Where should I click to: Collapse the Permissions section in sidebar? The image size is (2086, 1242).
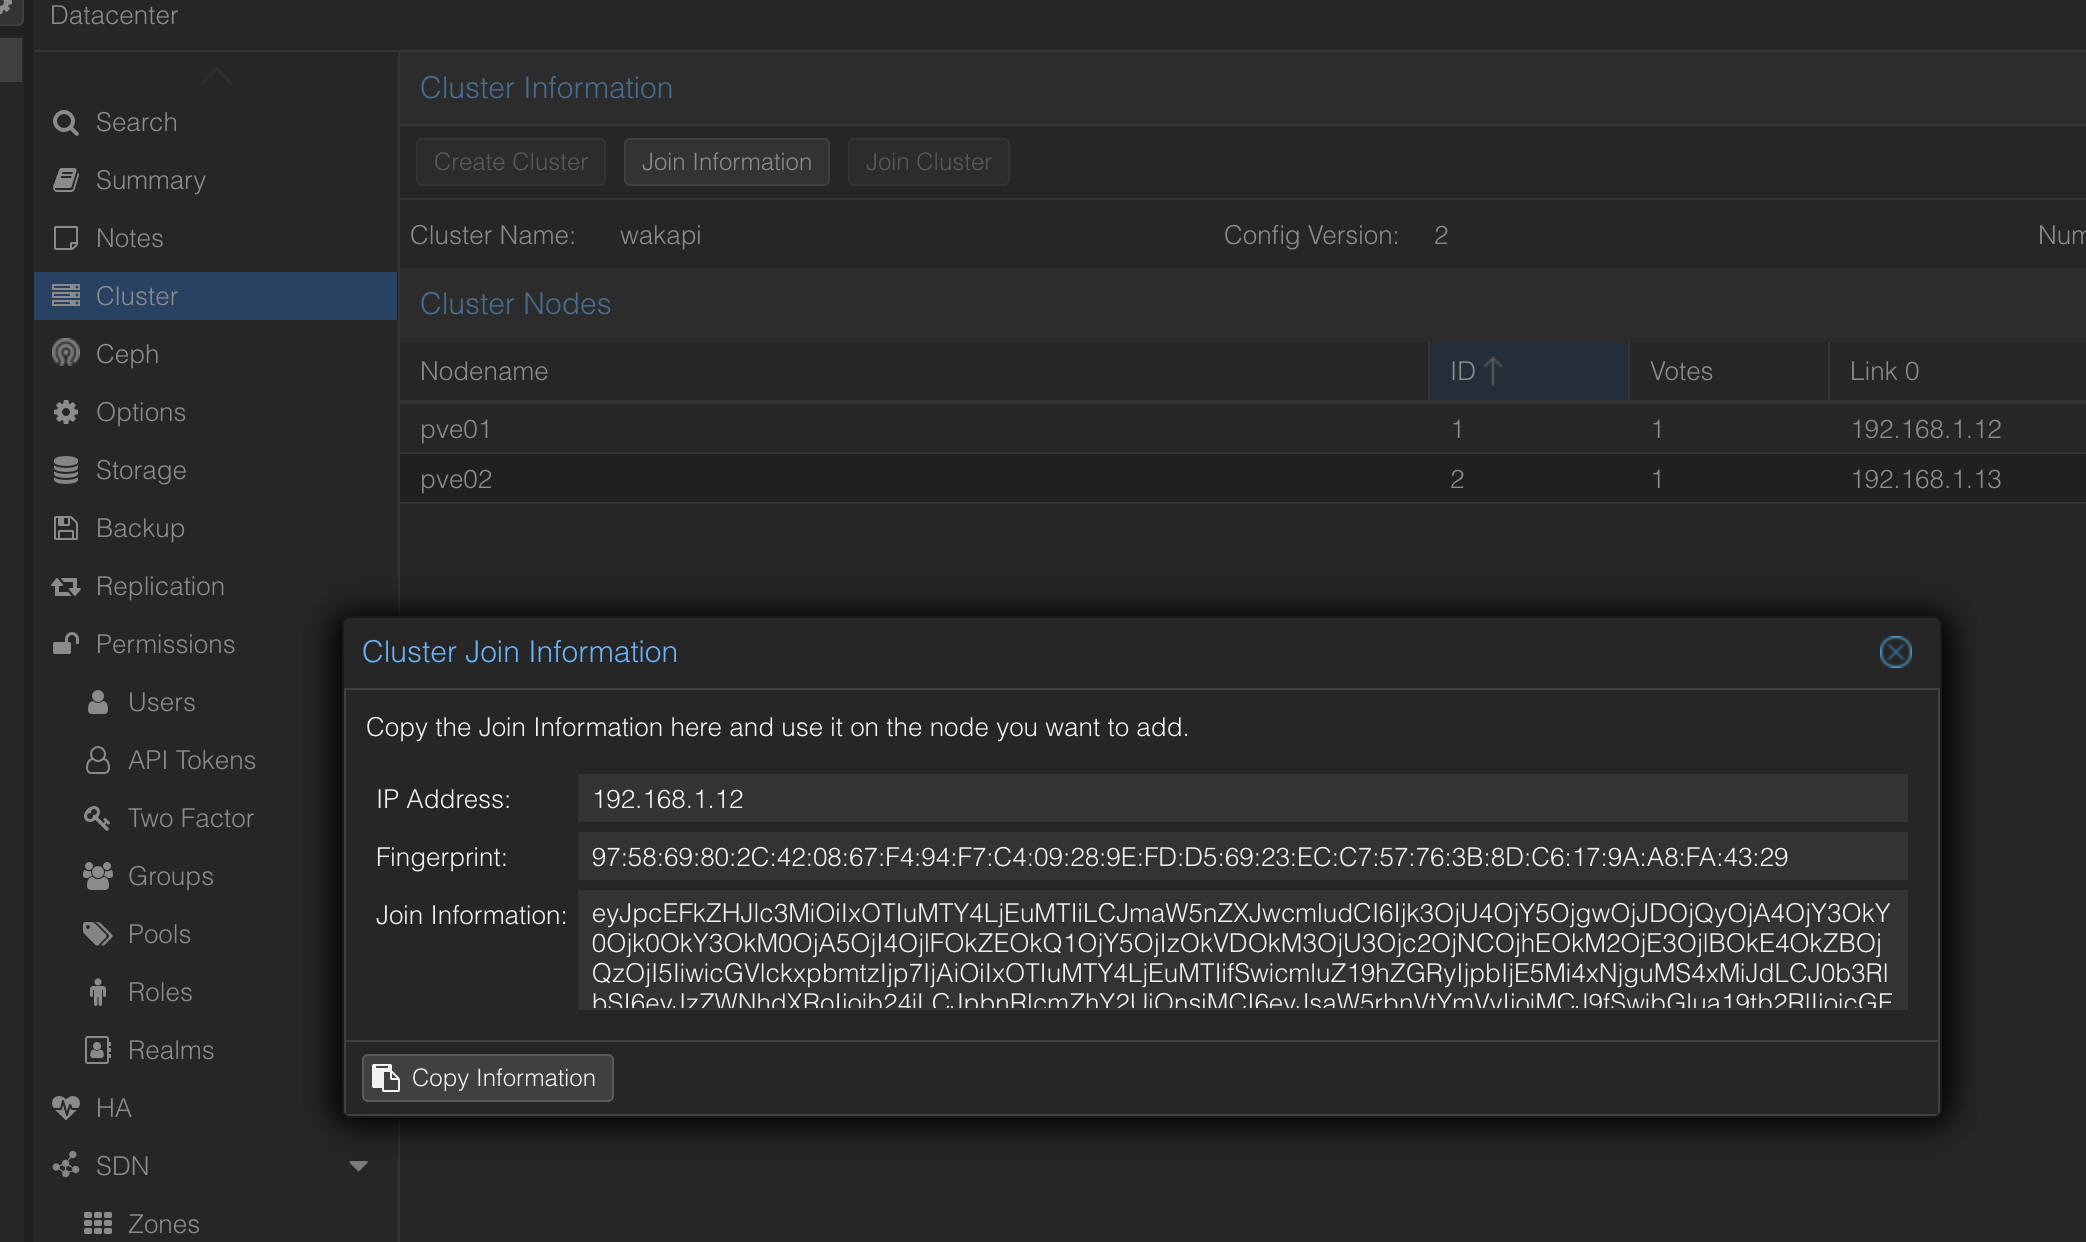165,644
